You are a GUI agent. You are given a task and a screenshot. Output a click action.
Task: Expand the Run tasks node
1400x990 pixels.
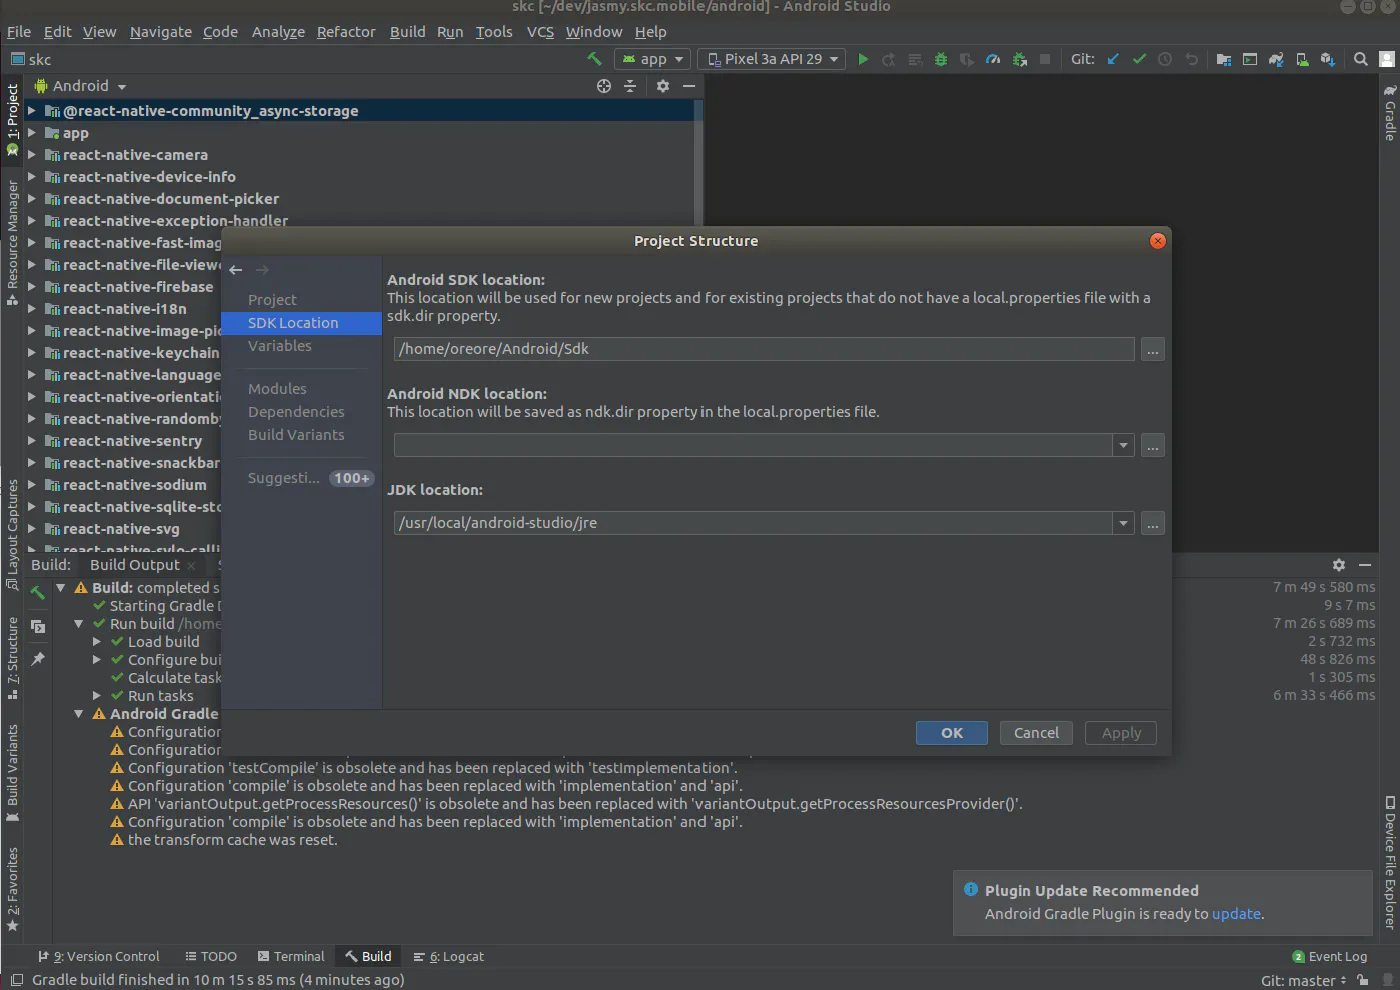97,696
